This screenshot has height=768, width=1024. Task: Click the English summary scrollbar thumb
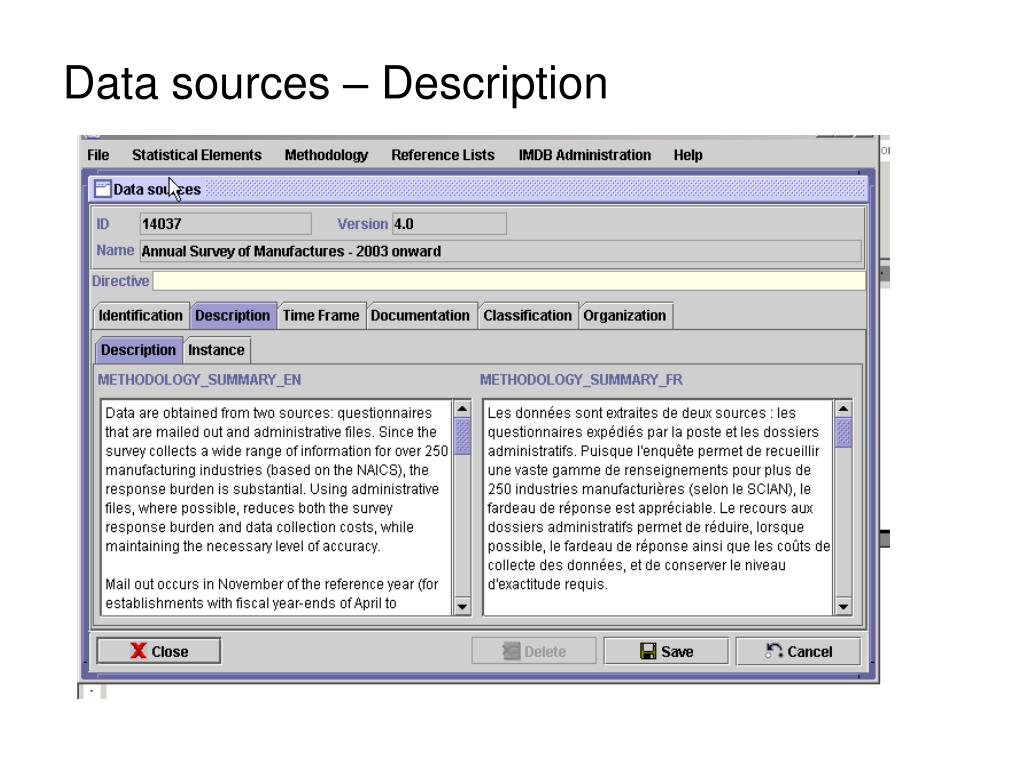[x=462, y=436]
